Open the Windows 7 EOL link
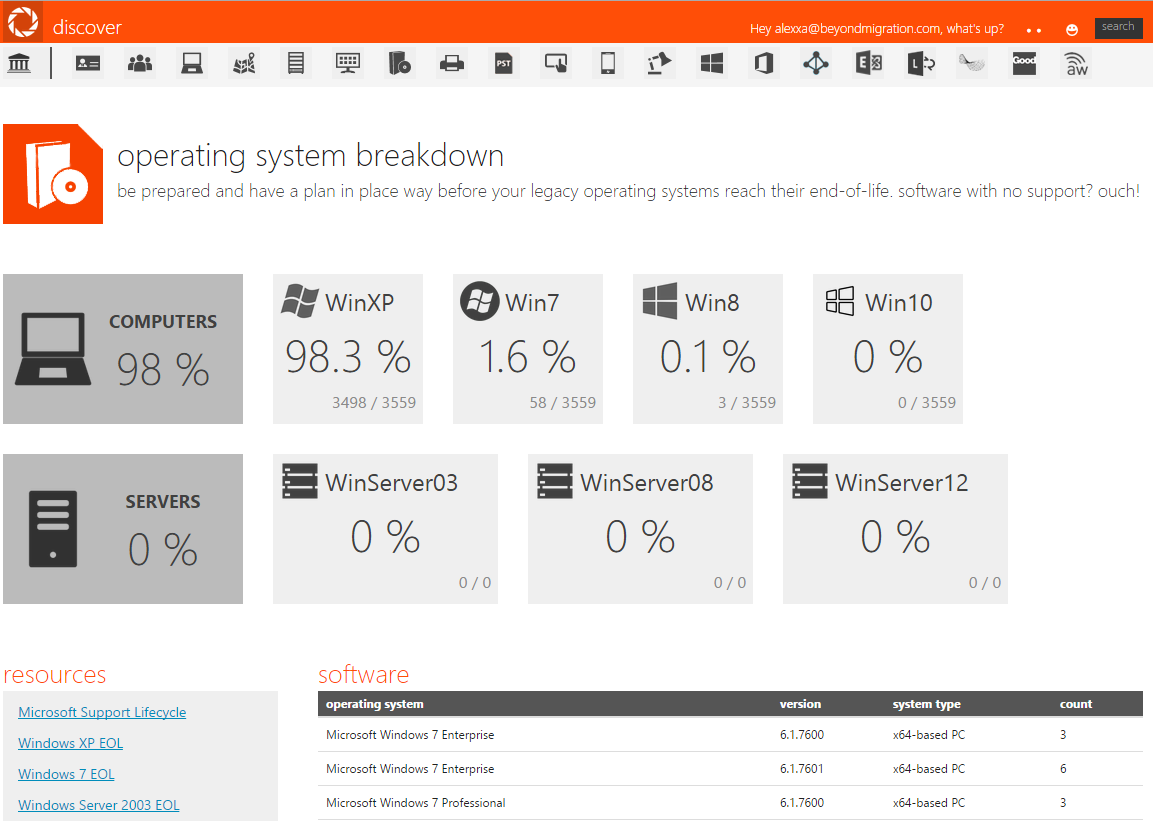 point(66,774)
